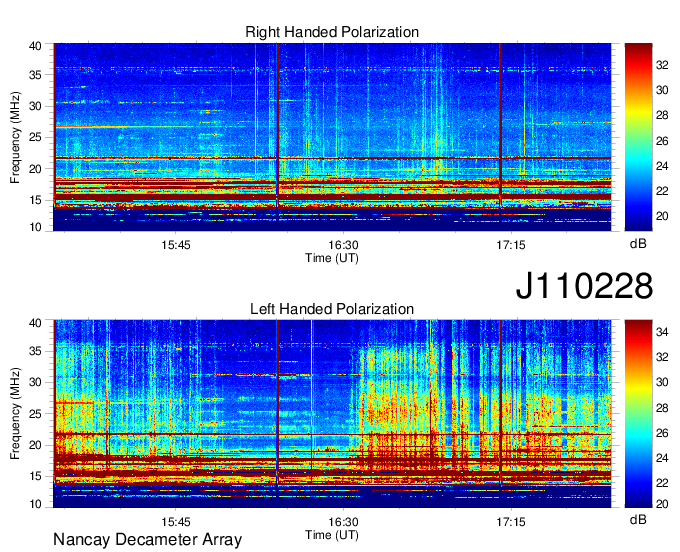Click the 20 label on the lower colorbar
680x552 pixels.
point(662,504)
